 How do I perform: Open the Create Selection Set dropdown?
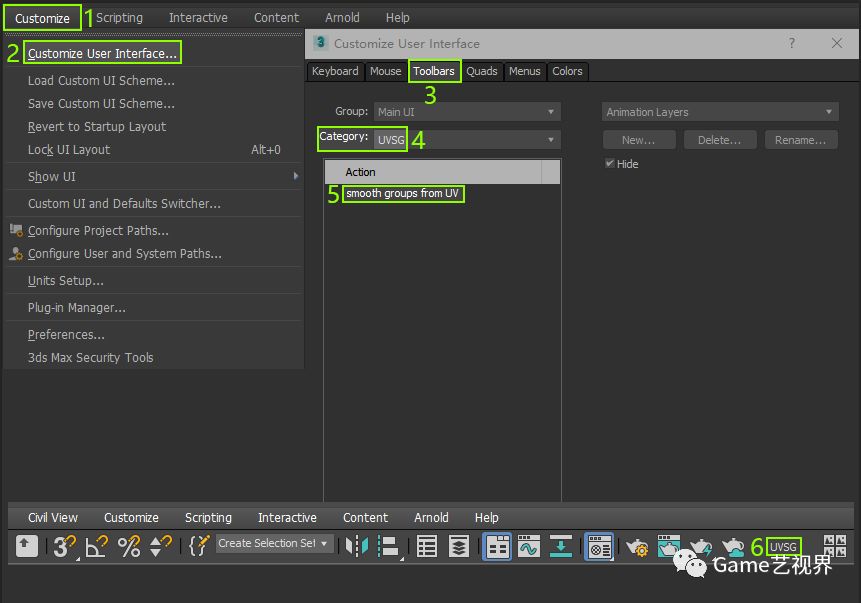pos(275,543)
